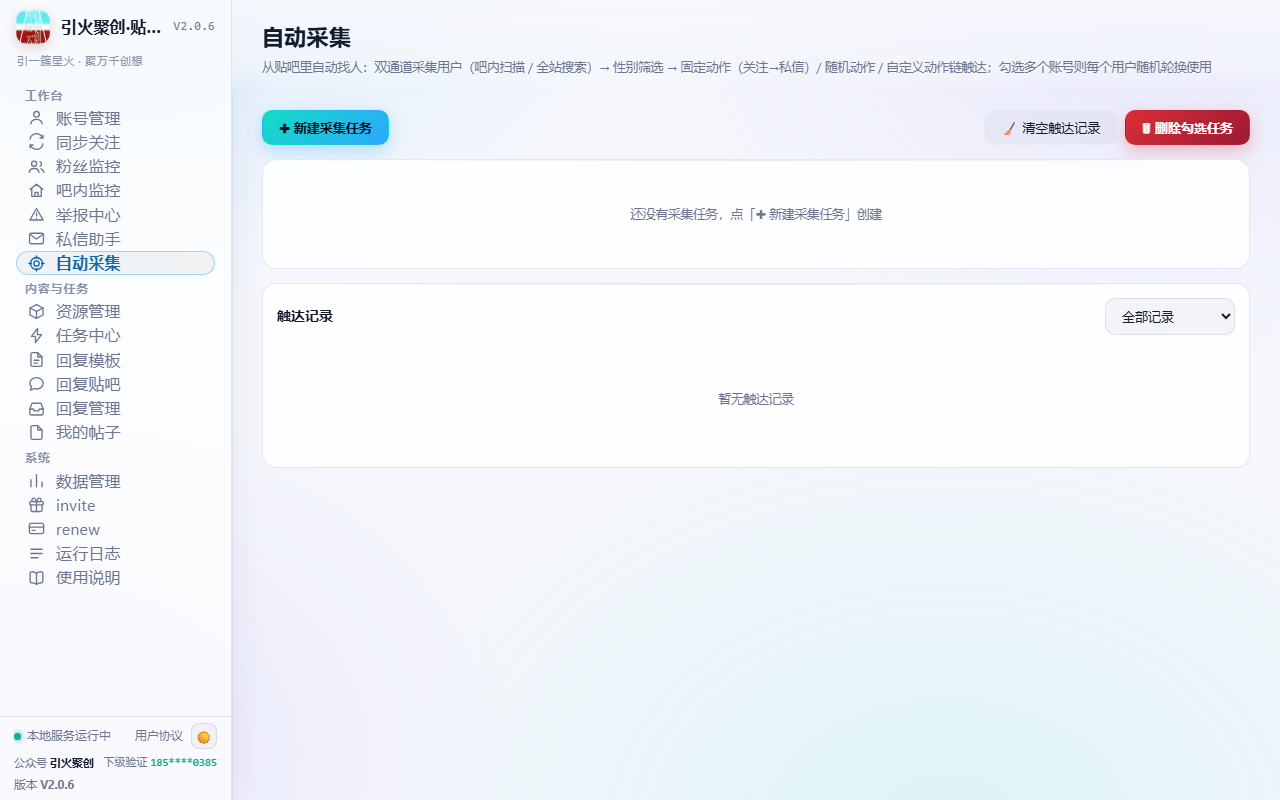Image resolution: width=1280 pixels, height=800 pixels.
Task: Click the 我的帖子 file icon
Action: (37, 432)
